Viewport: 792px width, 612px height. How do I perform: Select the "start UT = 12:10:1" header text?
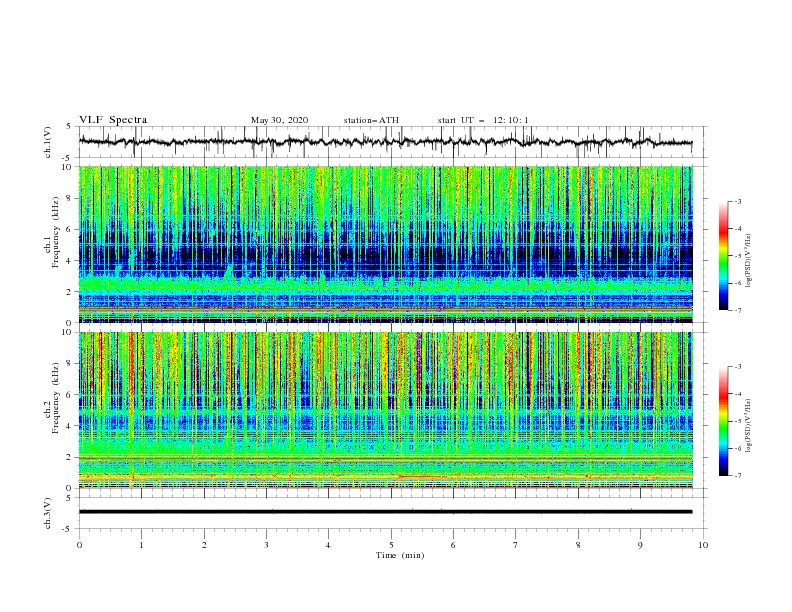(x=483, y=120)
